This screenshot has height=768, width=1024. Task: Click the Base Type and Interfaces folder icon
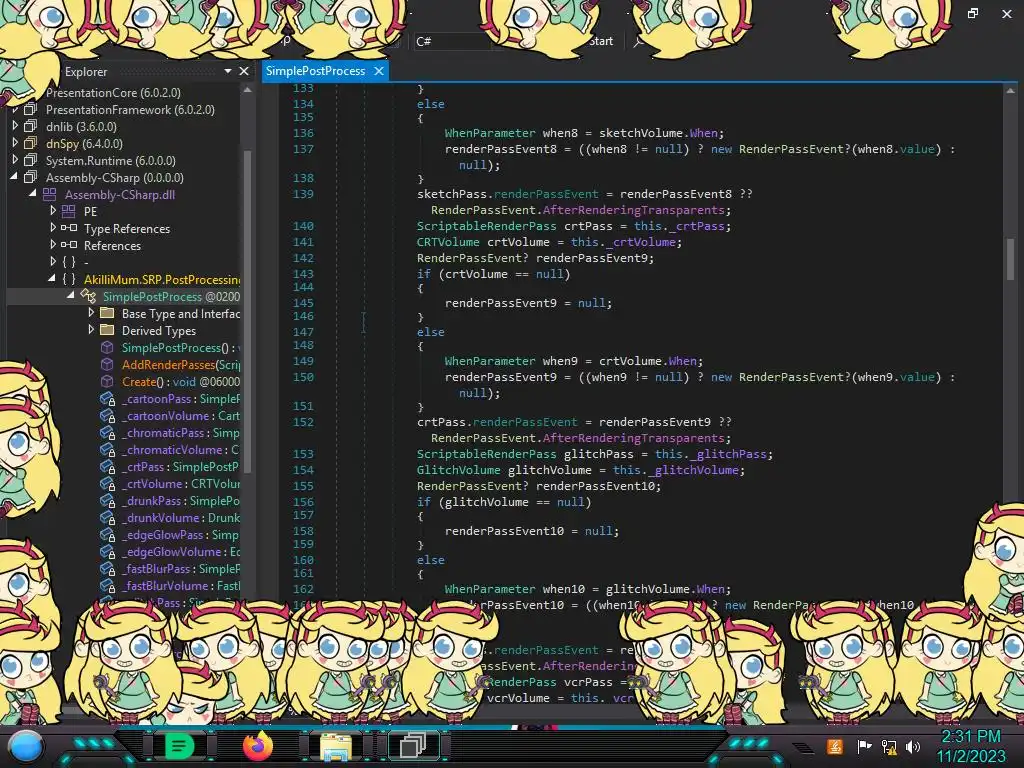(x=107, y=313)
